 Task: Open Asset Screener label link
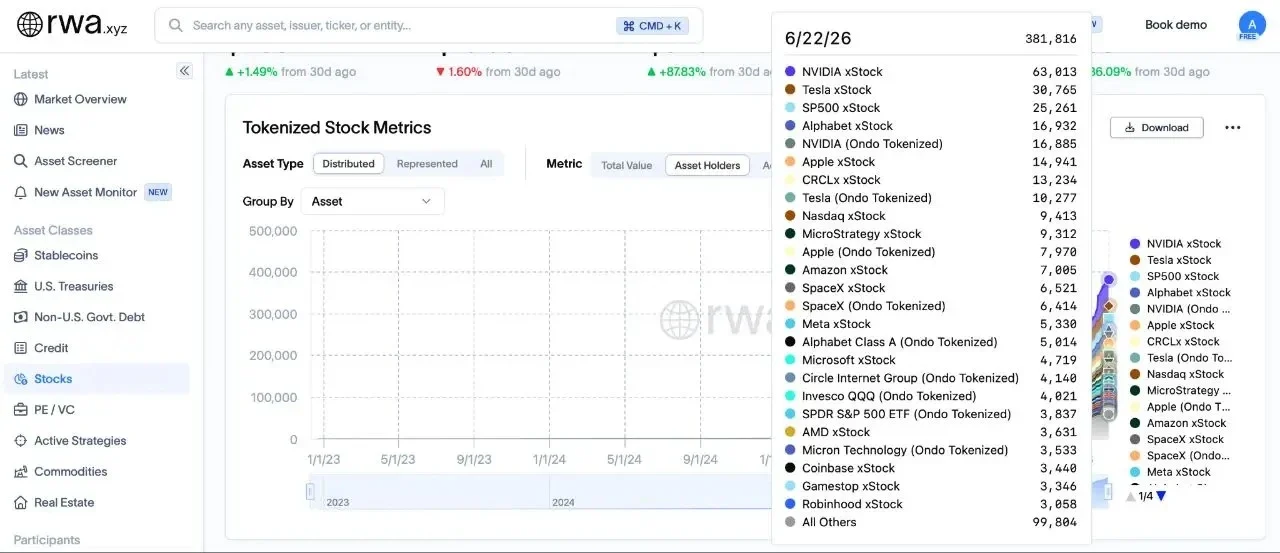[76, 161]
